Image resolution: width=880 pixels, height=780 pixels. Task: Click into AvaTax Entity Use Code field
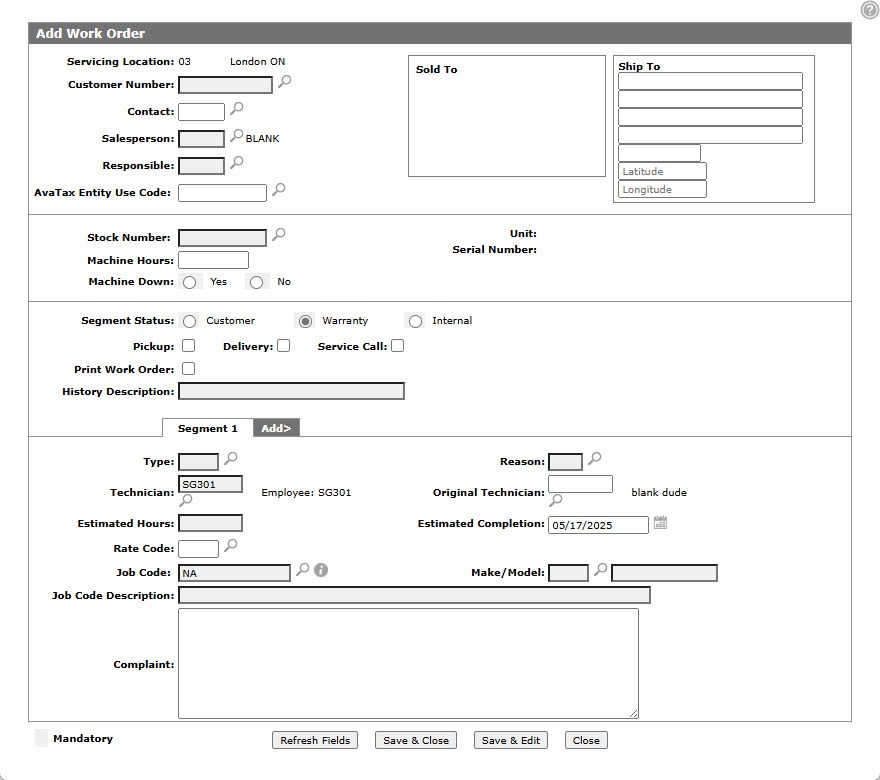(x=222, y=193)
